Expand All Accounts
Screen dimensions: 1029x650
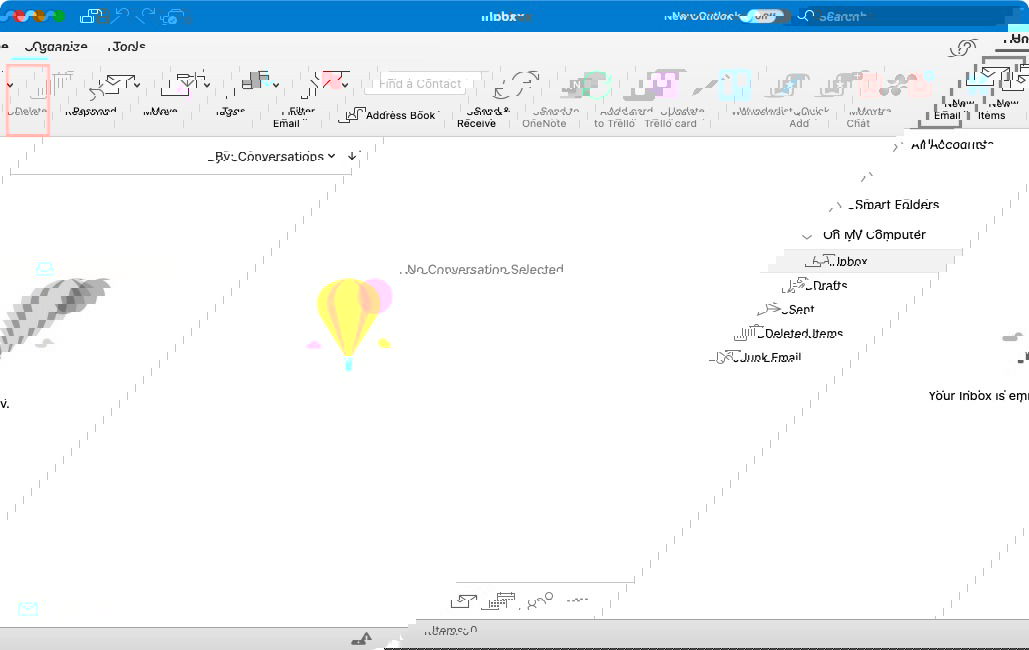[896, 146]
